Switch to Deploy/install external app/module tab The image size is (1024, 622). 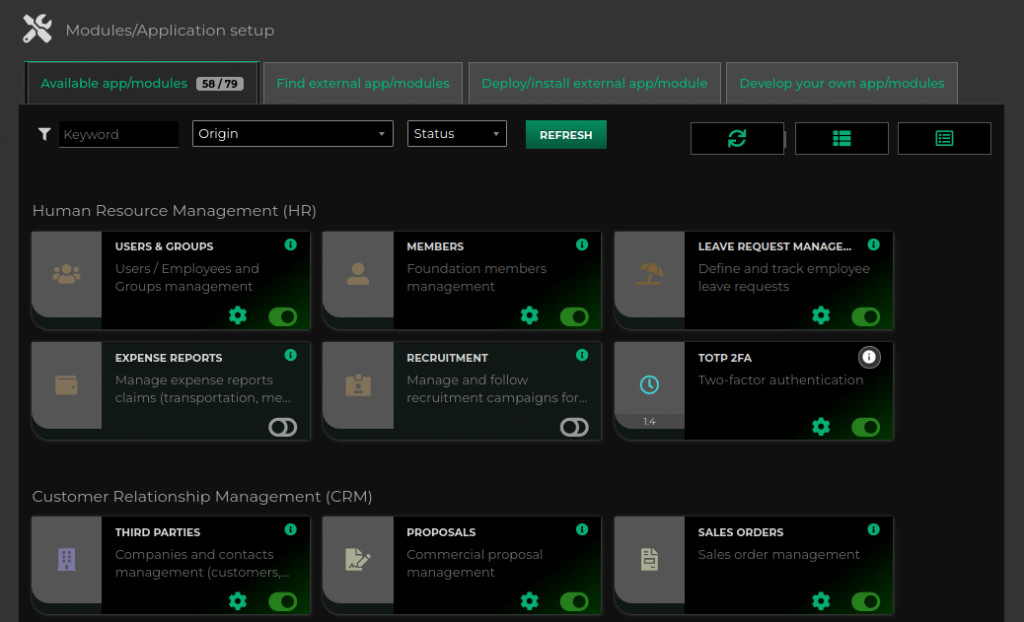point(594,84)
